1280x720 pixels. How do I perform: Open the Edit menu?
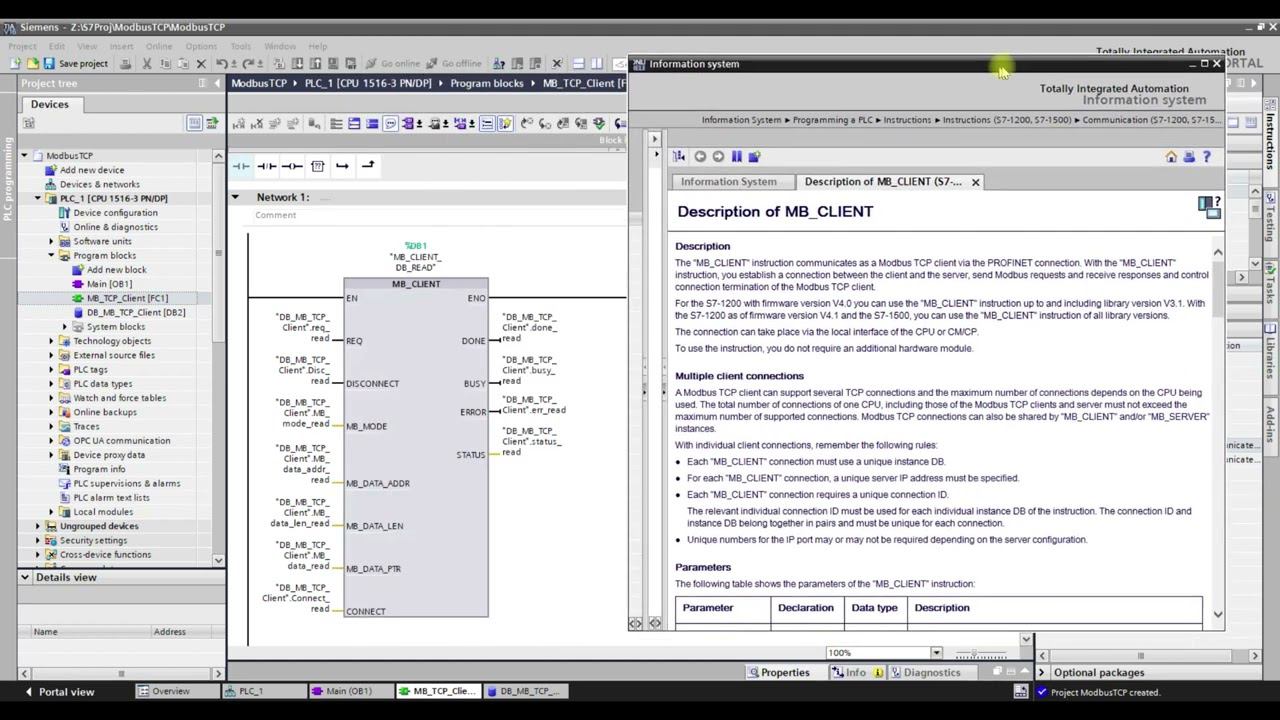click(57, 46)
